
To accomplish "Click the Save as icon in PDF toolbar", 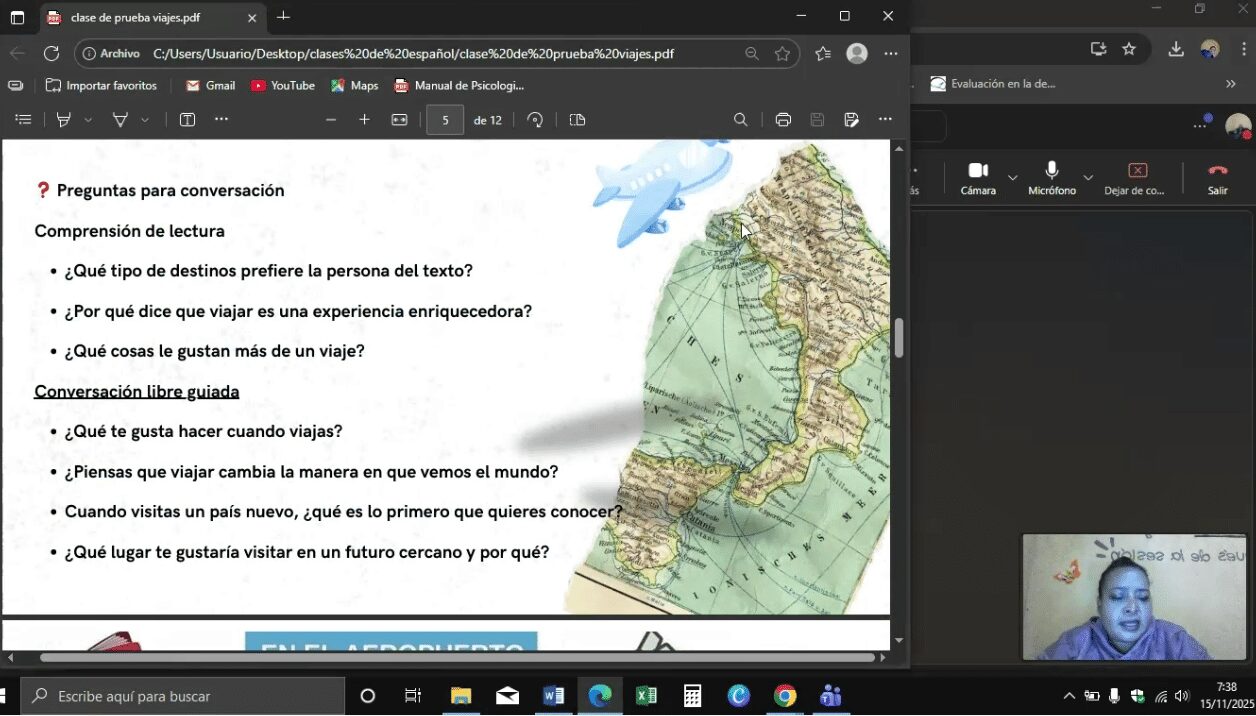I will click(851, 120).
